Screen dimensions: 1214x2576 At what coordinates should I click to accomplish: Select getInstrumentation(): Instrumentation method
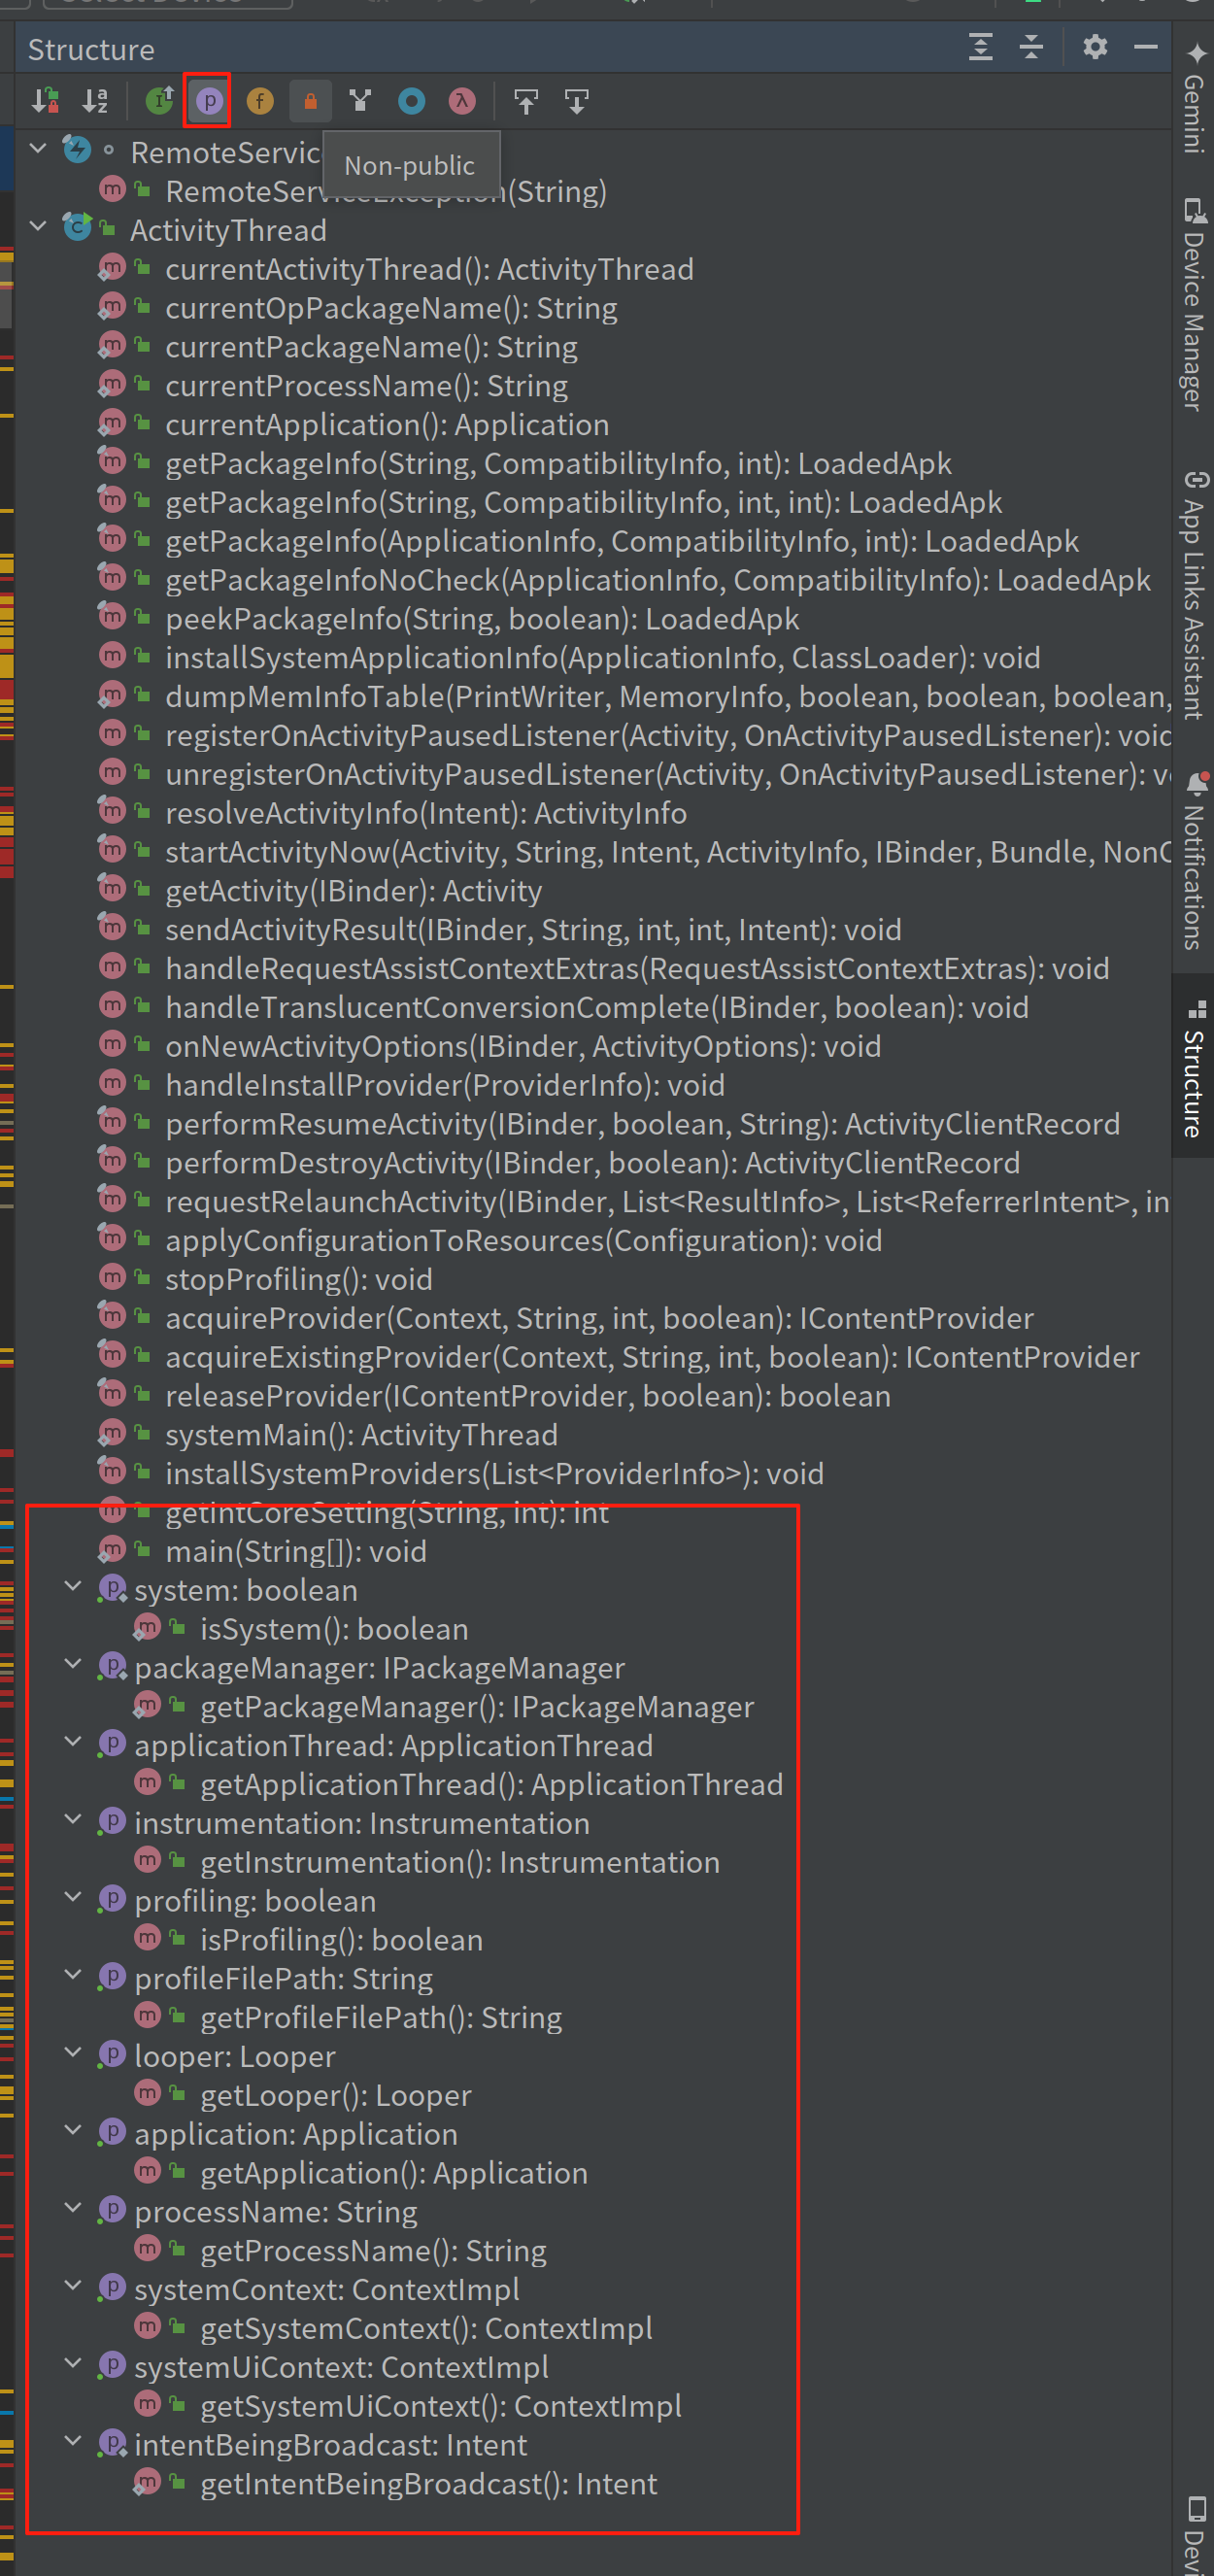tap(460, 1862)
